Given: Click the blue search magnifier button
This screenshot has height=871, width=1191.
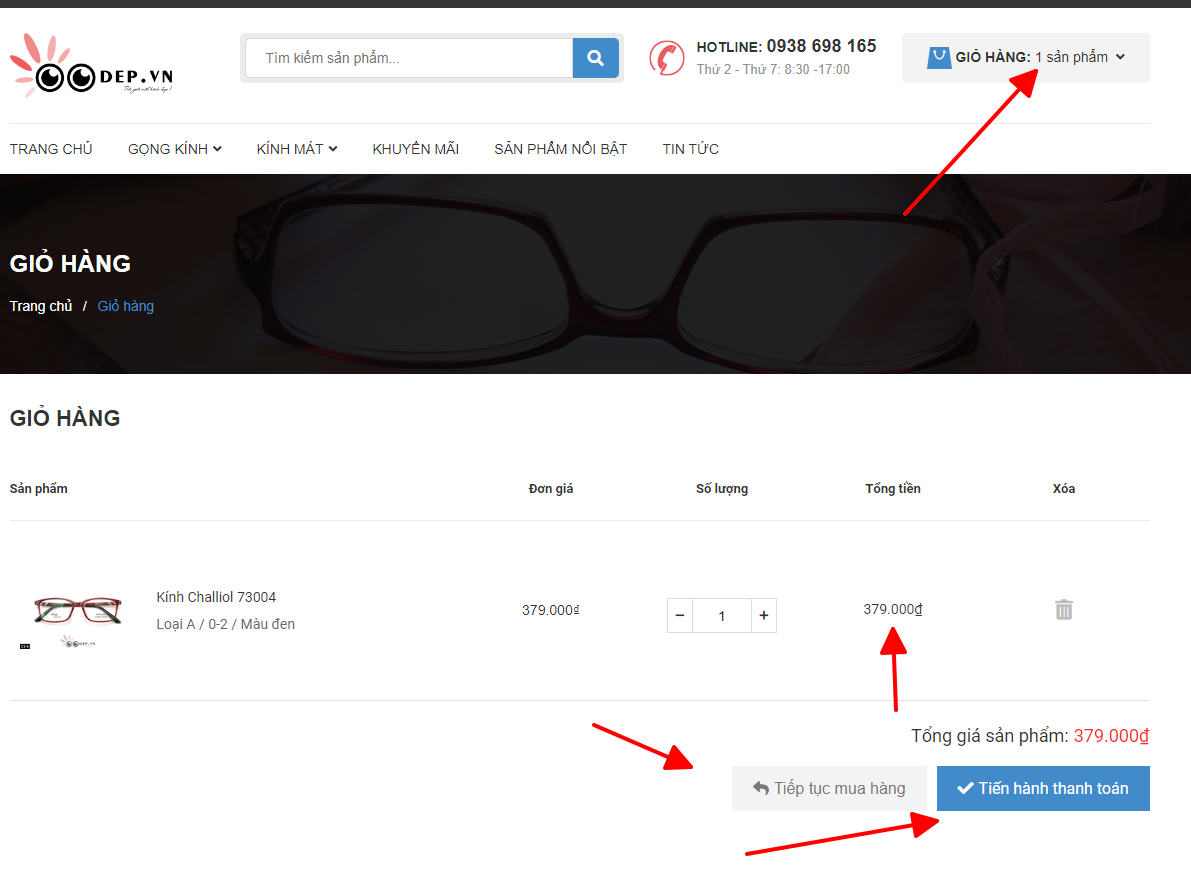Looking at the screenshot, I should click(596, 58).
